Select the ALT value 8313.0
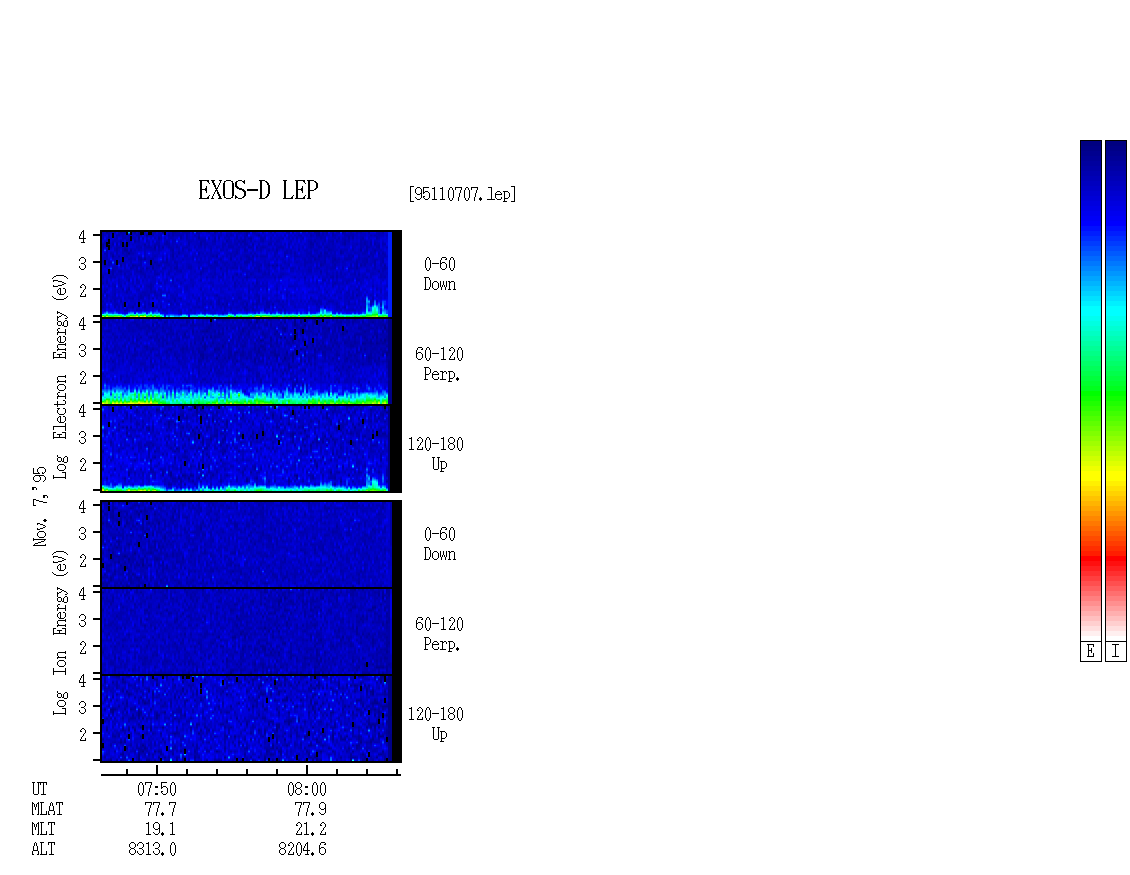Viewport: 1130px width, 875px height. pyautogui.click(x=152, y=850)
